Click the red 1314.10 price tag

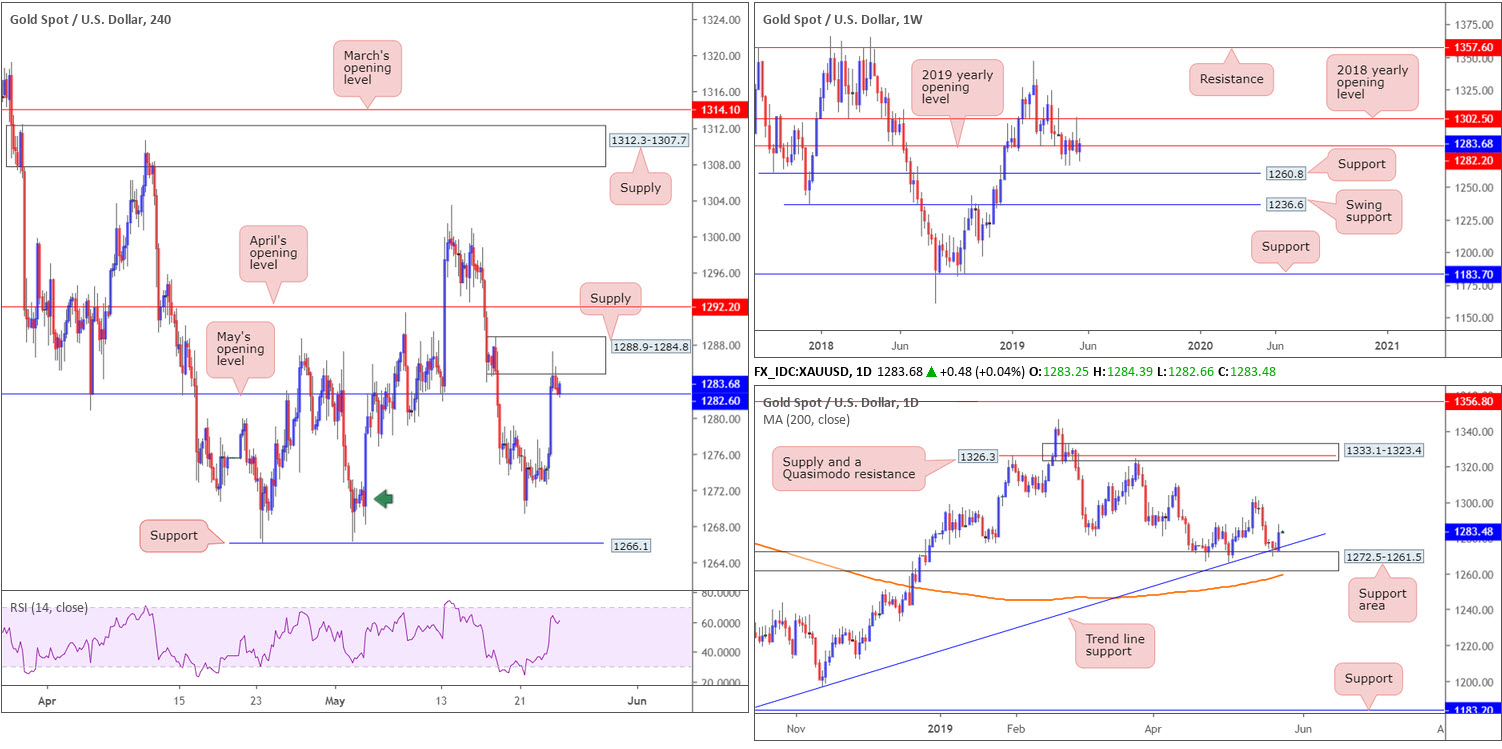720,110
